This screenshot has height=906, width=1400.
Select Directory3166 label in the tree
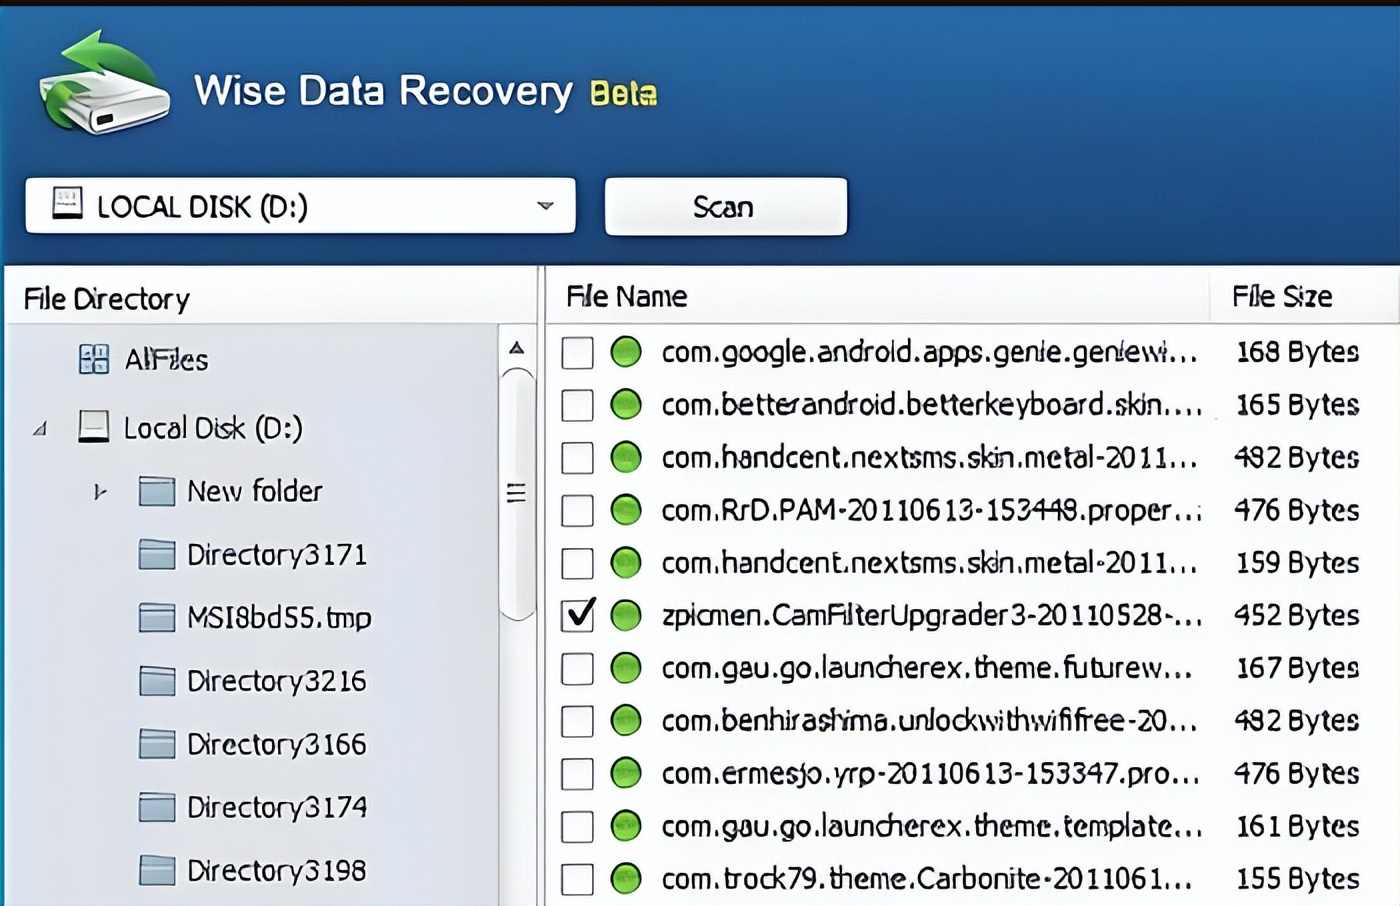click(x=277, y=744)
